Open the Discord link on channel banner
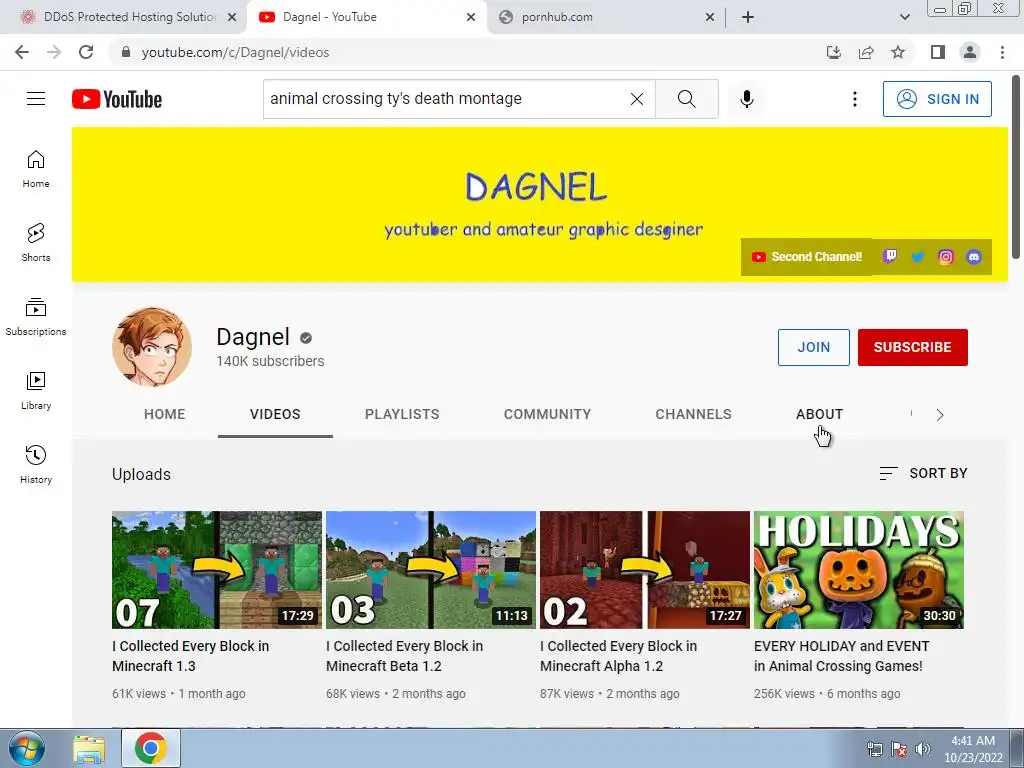The width and height of the screenshot is (1024, 768). click(x=974, y=257)
